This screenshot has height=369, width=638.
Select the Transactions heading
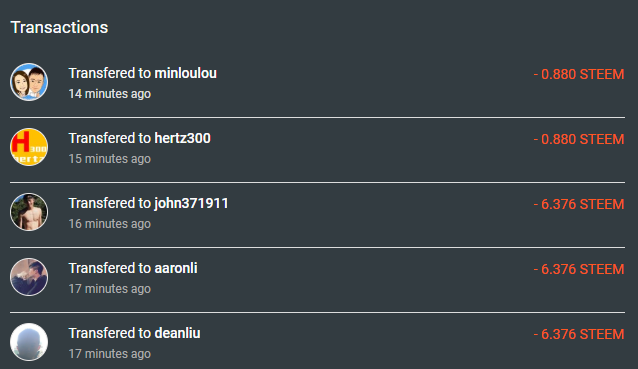(x=59, y=27)
